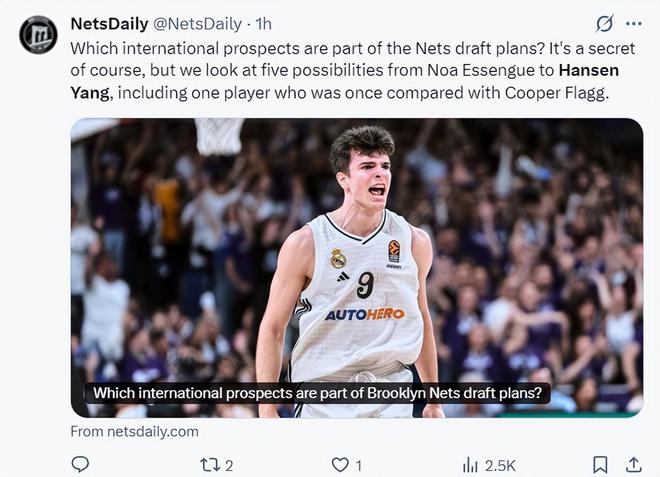Toggle the heart like icon
Screen dimensions: 660x477
pos(340,464)
